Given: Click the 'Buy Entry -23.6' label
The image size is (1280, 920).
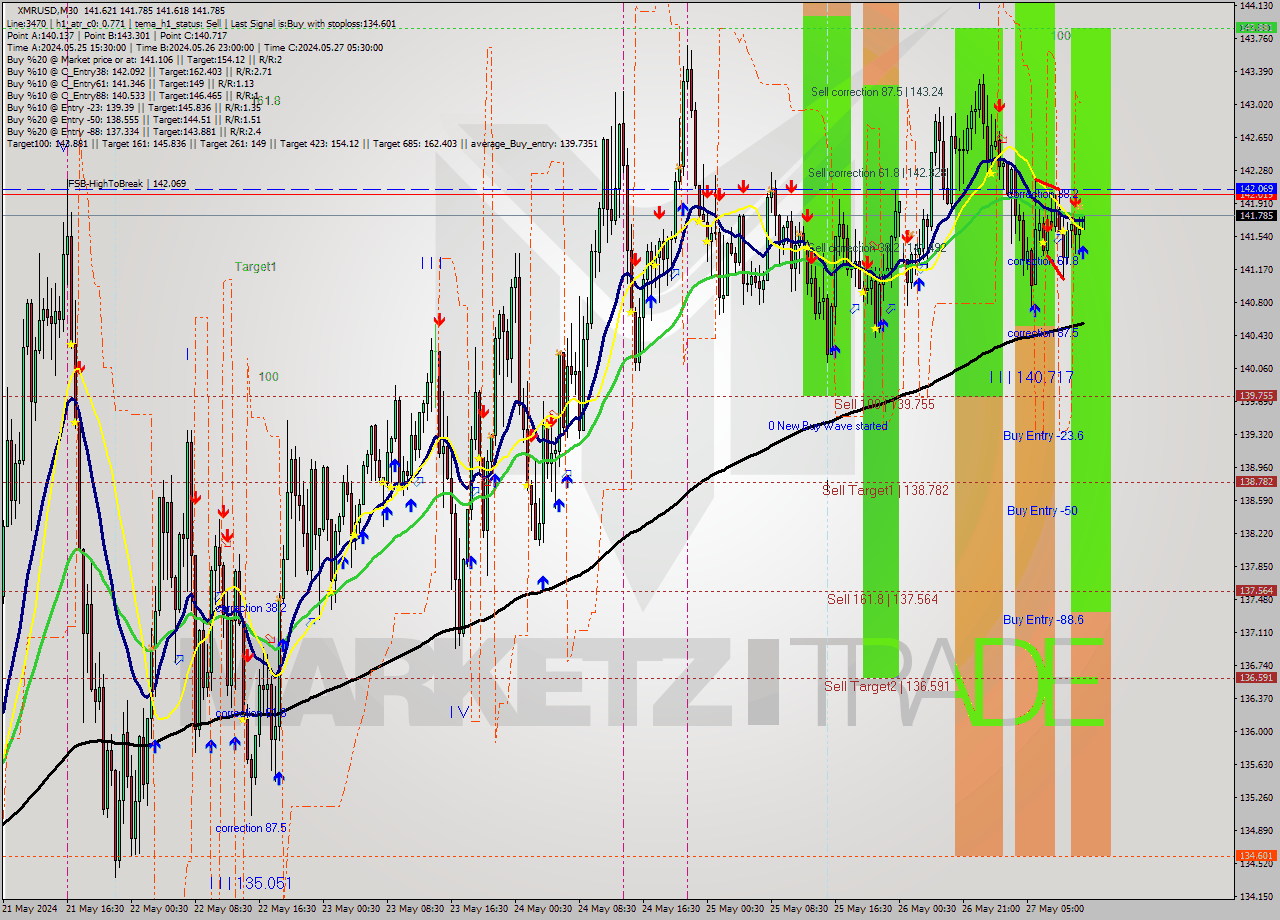Looking at the screenshot, I should (1043, 436).
